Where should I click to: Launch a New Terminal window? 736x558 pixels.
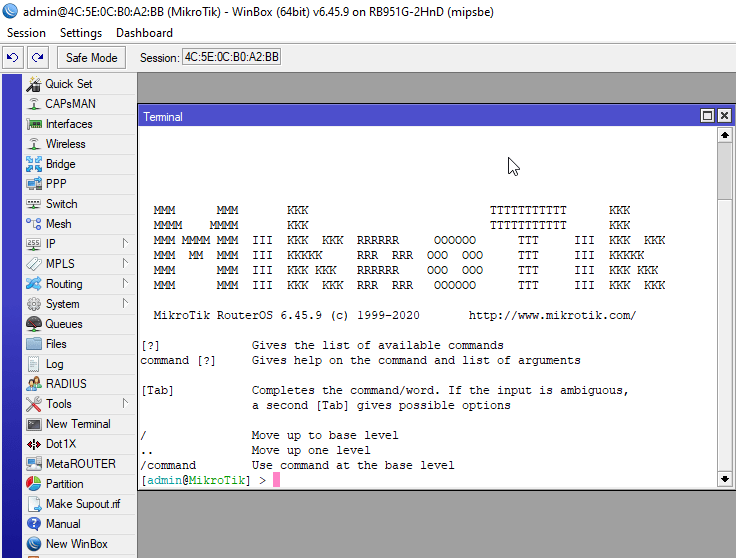pyautogui.click(x=77, y=424)
